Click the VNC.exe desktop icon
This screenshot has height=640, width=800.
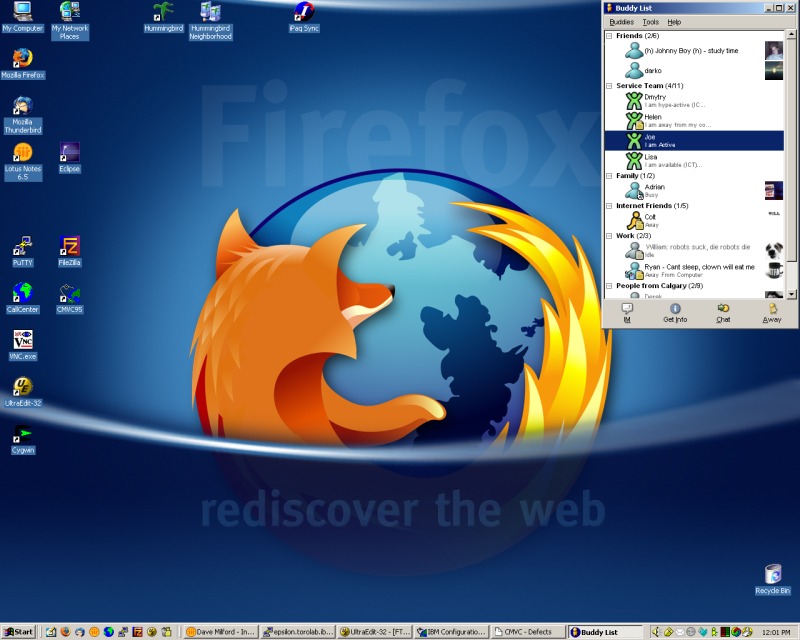[x=22, y=340]
